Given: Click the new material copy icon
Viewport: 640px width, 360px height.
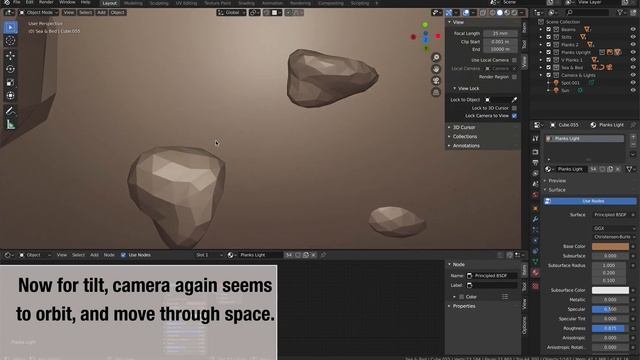Looking at the screenshot, I should click(x=610, y=169).
